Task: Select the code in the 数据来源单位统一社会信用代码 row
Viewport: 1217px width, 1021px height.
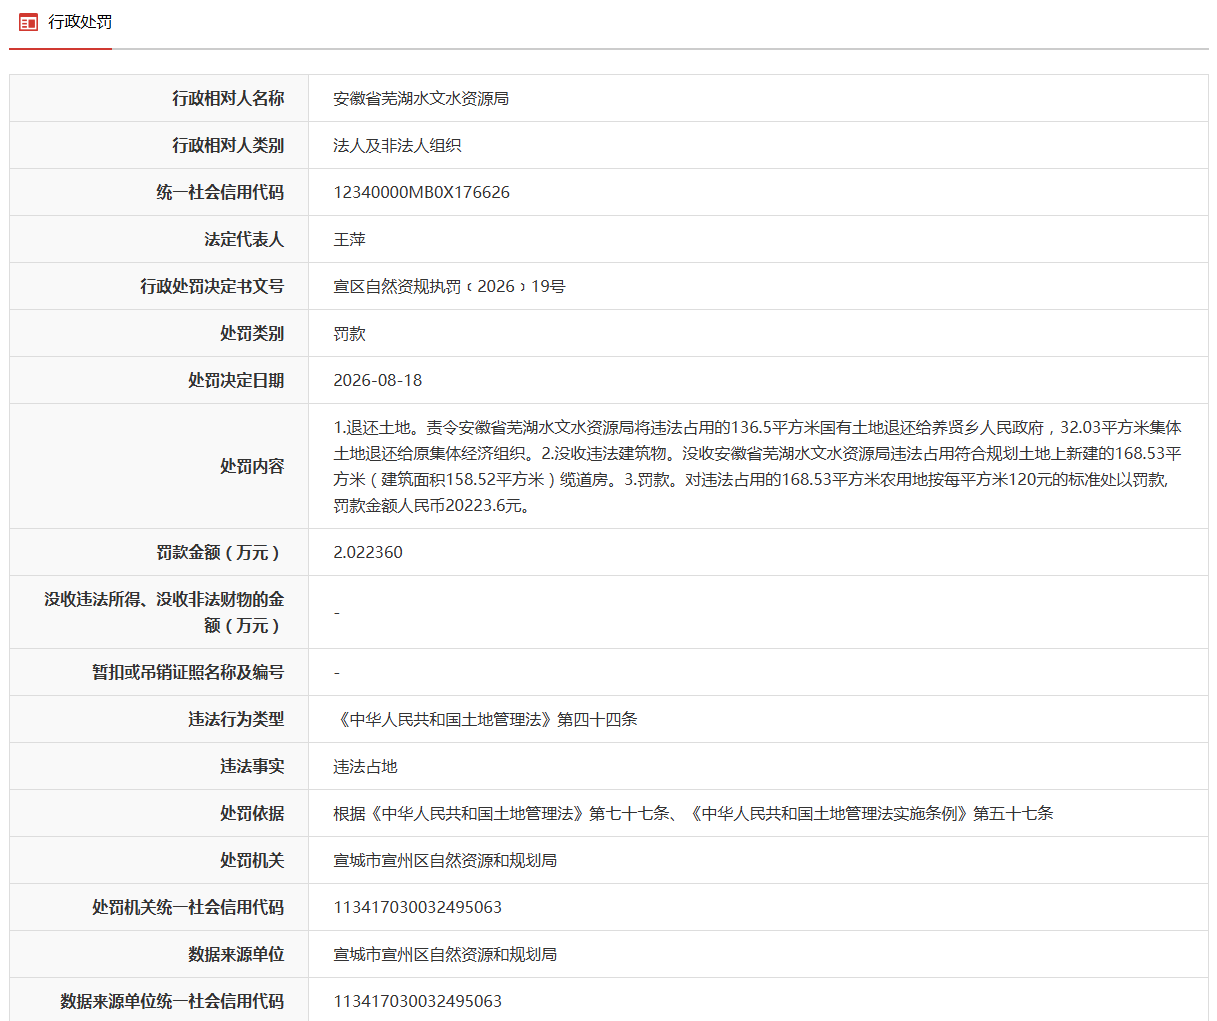Action: coord(417,1001)
